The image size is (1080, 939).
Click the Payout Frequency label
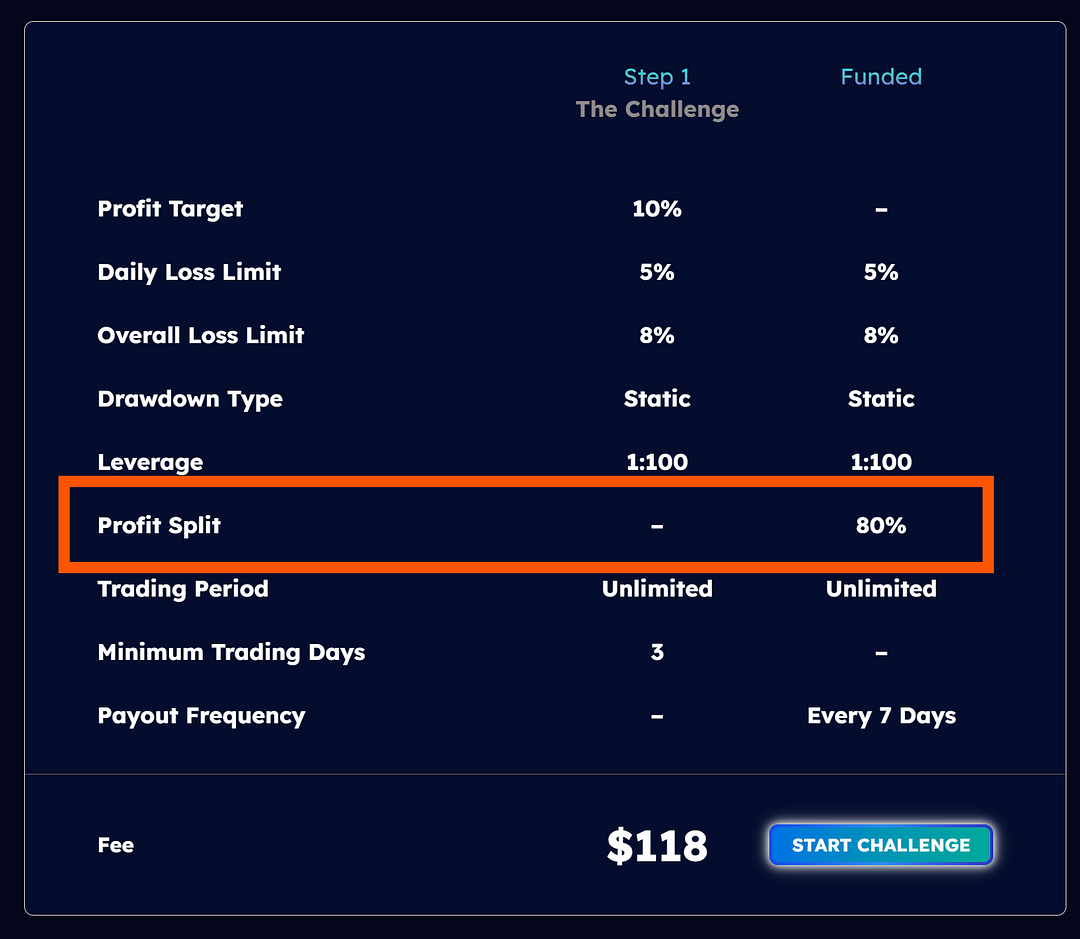pyautogui.click(x=201, y=716)
